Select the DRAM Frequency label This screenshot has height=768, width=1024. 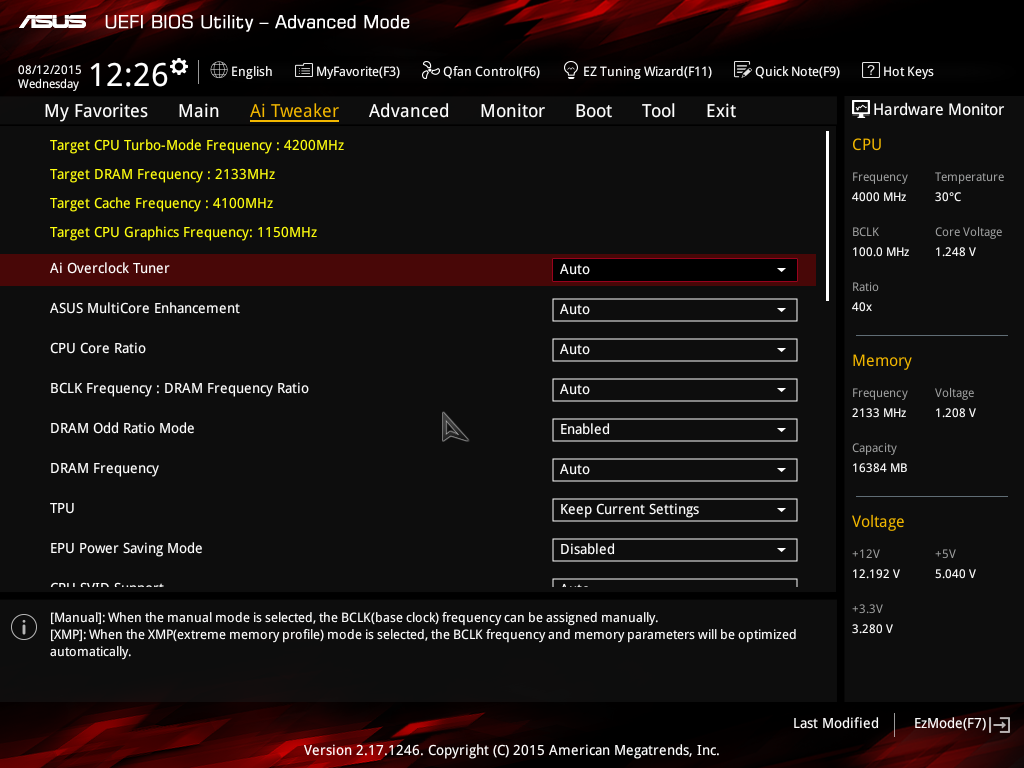pyautogui.click(x=104, y=468)
